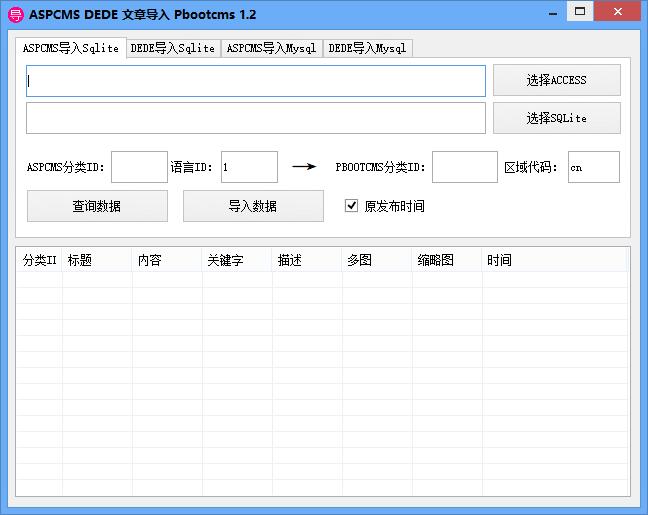The width and height of the screenshot is (648, 515).
Task: Select the 缩略图 column header
Action: tap(447, 260)
